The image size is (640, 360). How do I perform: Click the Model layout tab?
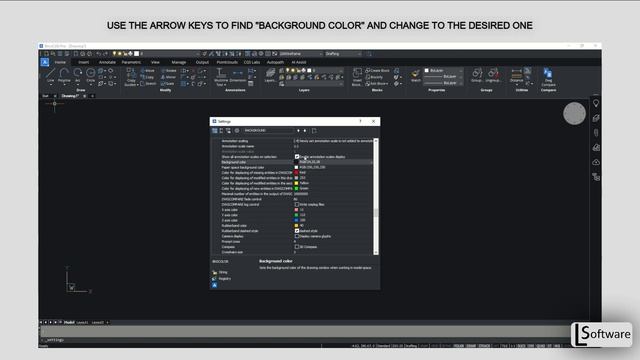[x=69, y=322]
